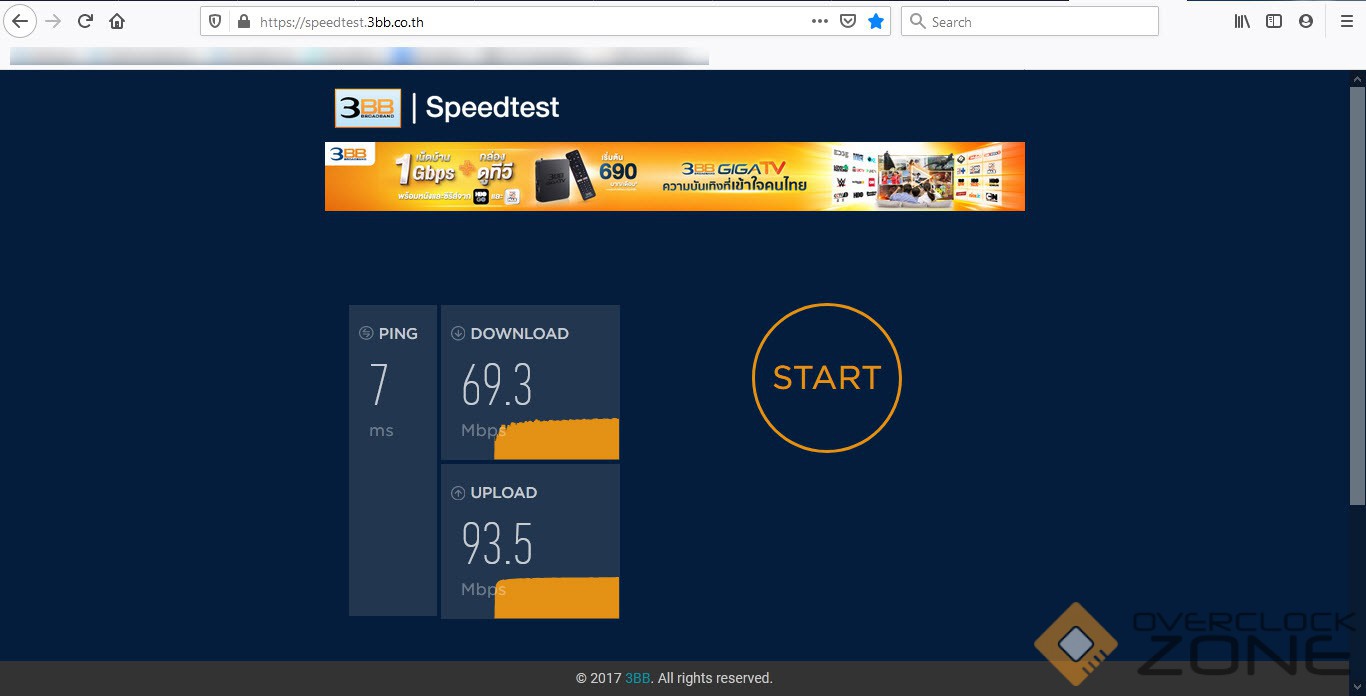Open the Library bookmarks icon
This screenshot has height=696, width=1366.
(1242, 21)
